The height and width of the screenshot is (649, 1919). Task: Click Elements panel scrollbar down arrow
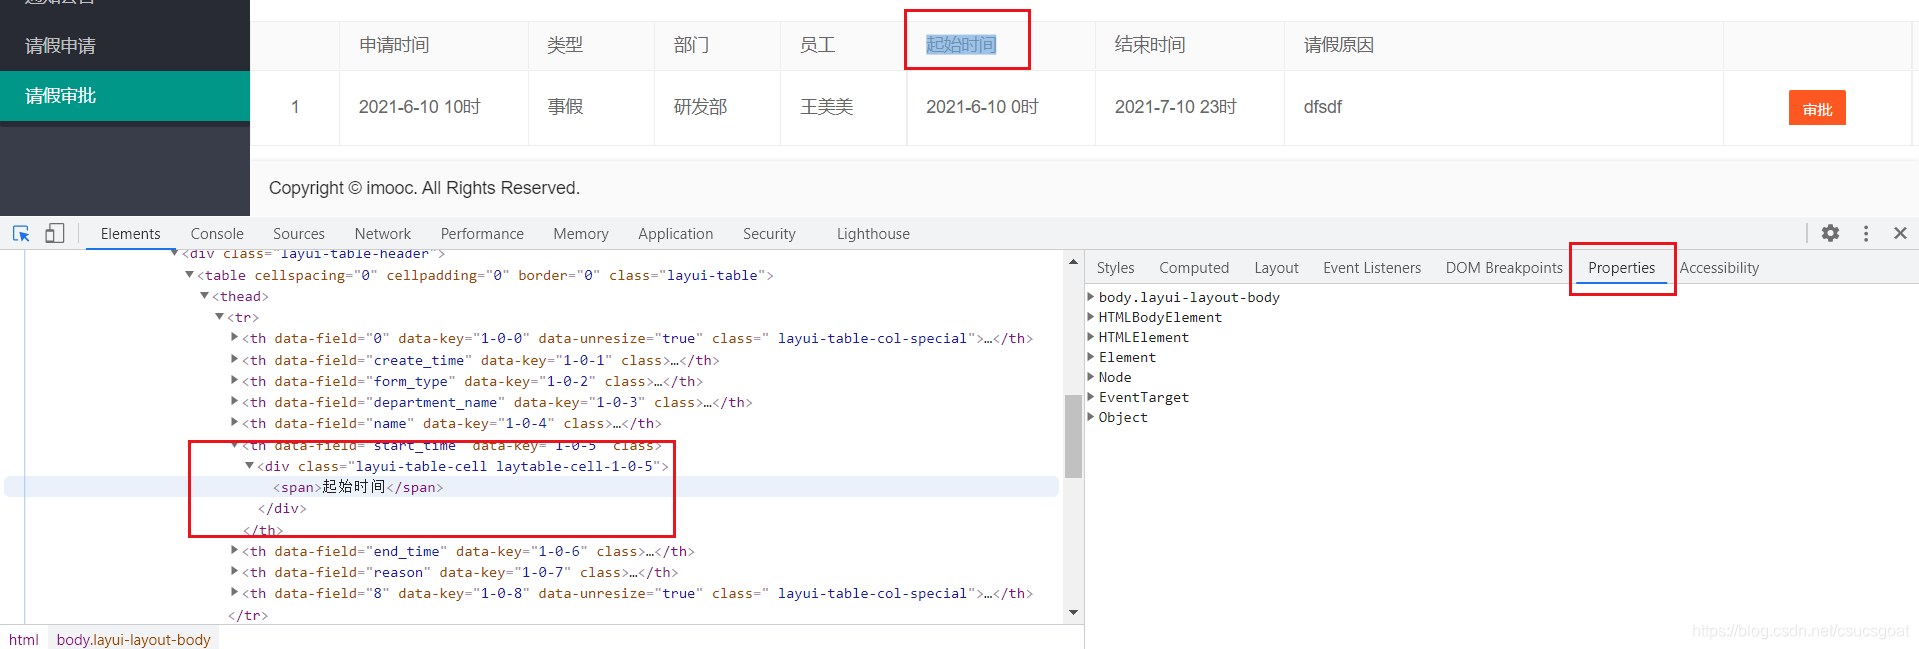[1073, 612]
